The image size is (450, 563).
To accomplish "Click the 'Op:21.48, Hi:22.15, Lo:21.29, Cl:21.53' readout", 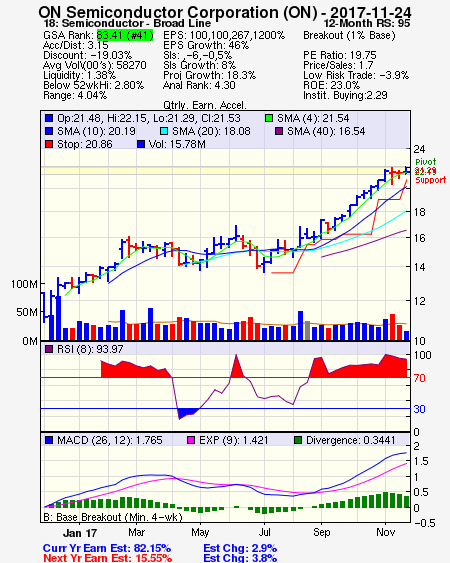I will 149,118.
